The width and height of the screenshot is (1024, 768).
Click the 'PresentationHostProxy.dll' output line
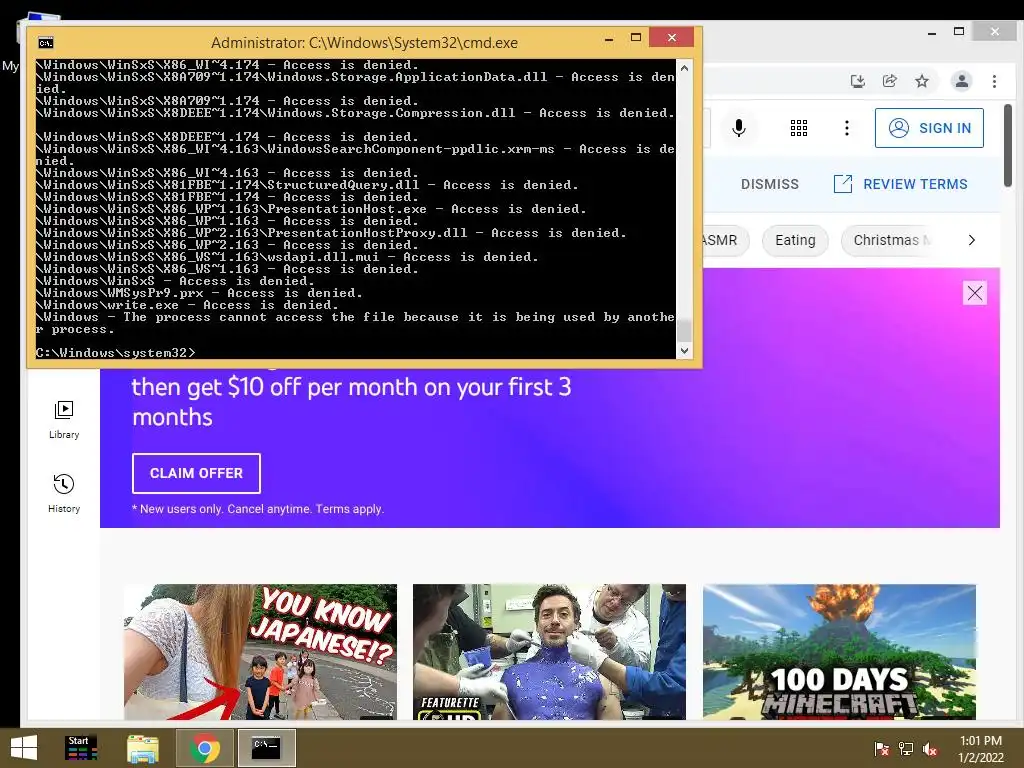(x=331, y=233)
